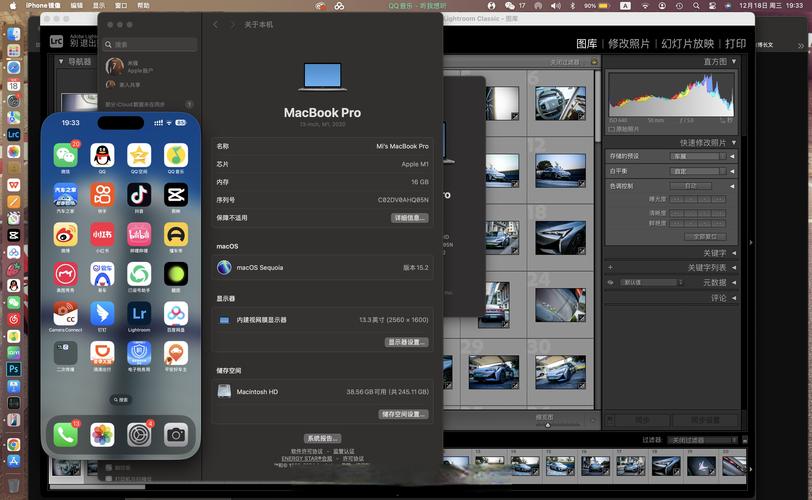Tap the Bilibili app icon

click(139, 234)
